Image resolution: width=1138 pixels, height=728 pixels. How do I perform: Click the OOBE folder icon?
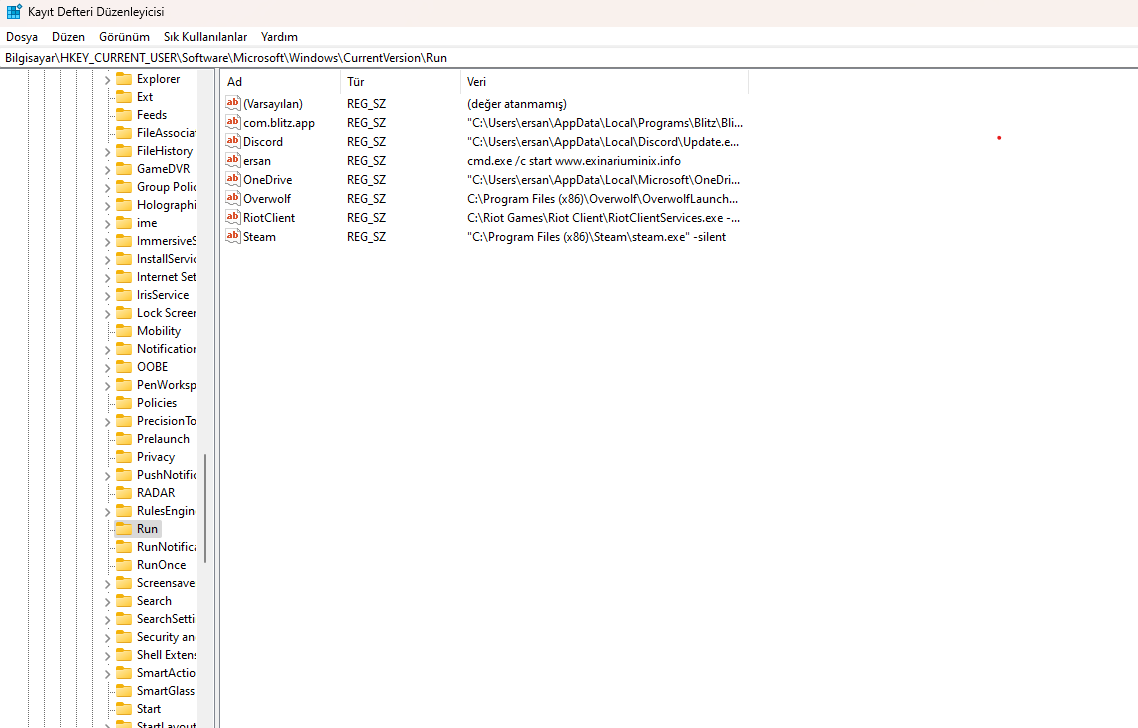(124, 367)
